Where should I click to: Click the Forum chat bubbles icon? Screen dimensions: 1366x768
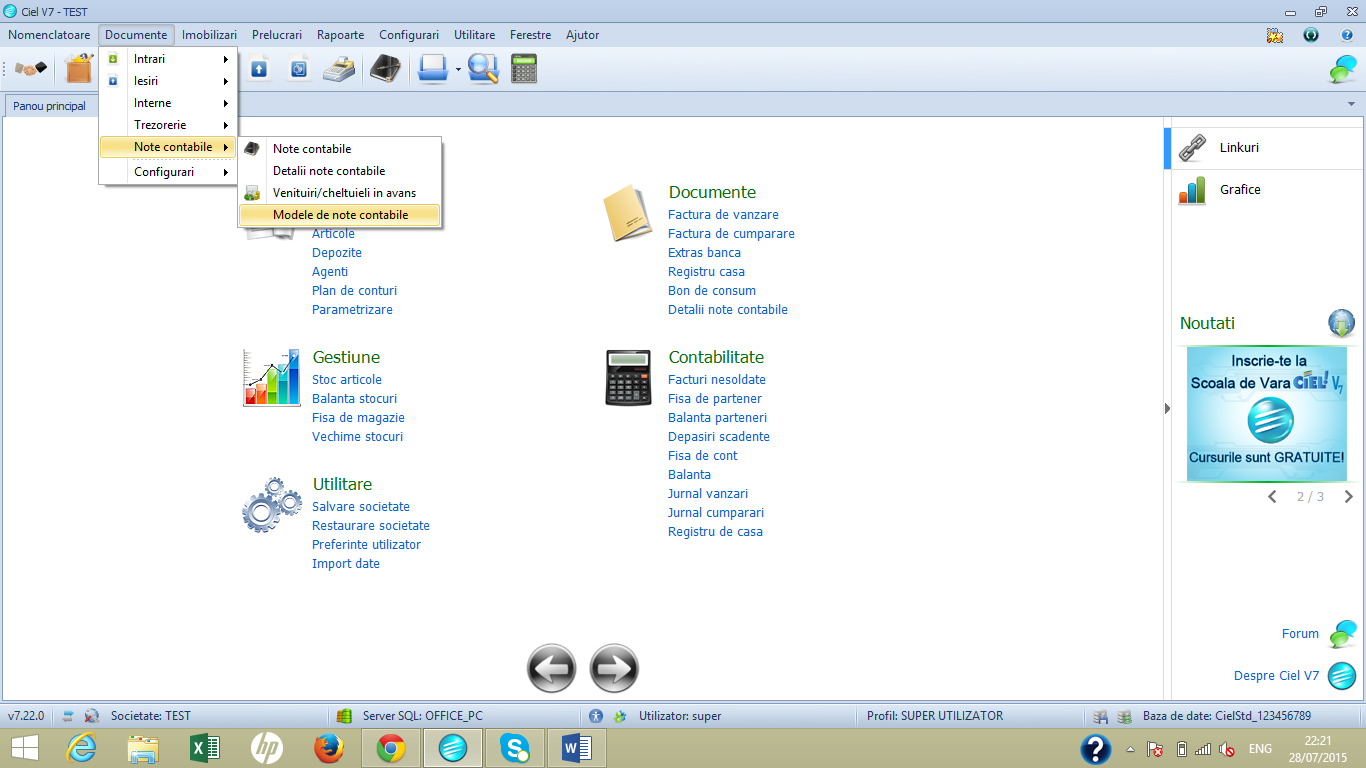tap(1342, 633)
